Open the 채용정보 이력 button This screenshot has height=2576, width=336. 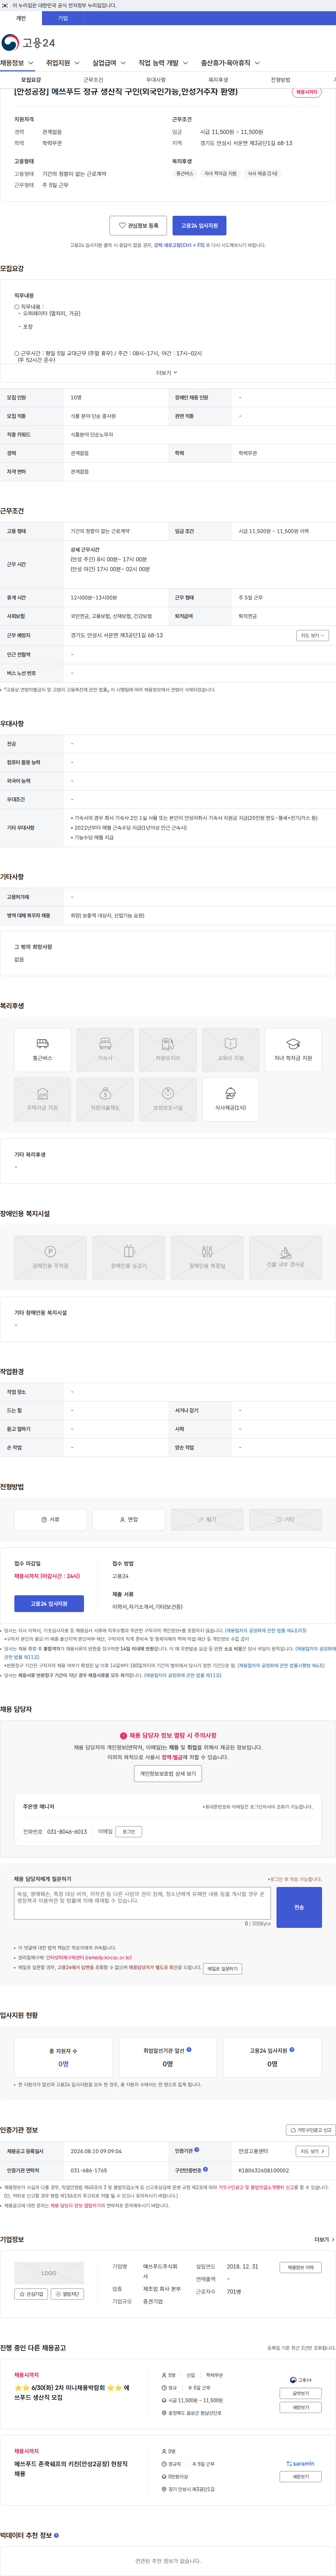pyautogui.click(x=300, y=2268)
